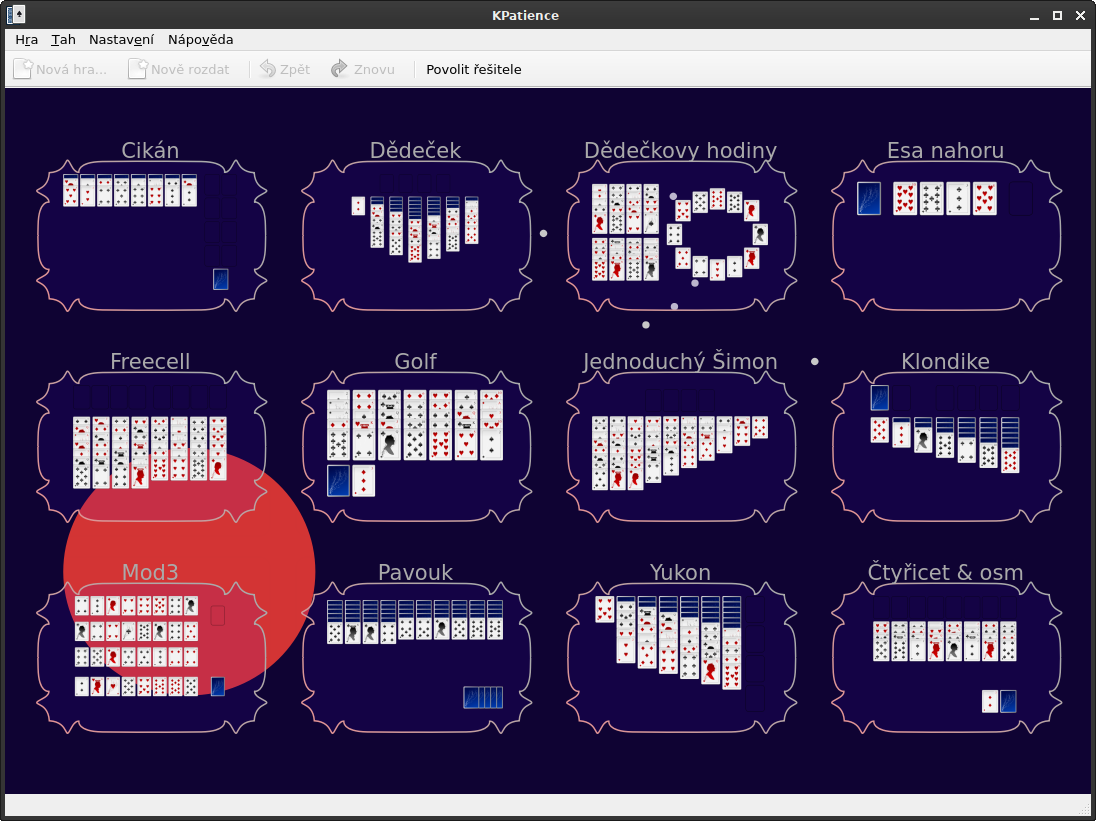Image resolution: width=1096 pixels, height=821 pixels.
Task: Select the Jednoduchý Šimon game preview
Action: pyautogui.click(x=681, y=447)
